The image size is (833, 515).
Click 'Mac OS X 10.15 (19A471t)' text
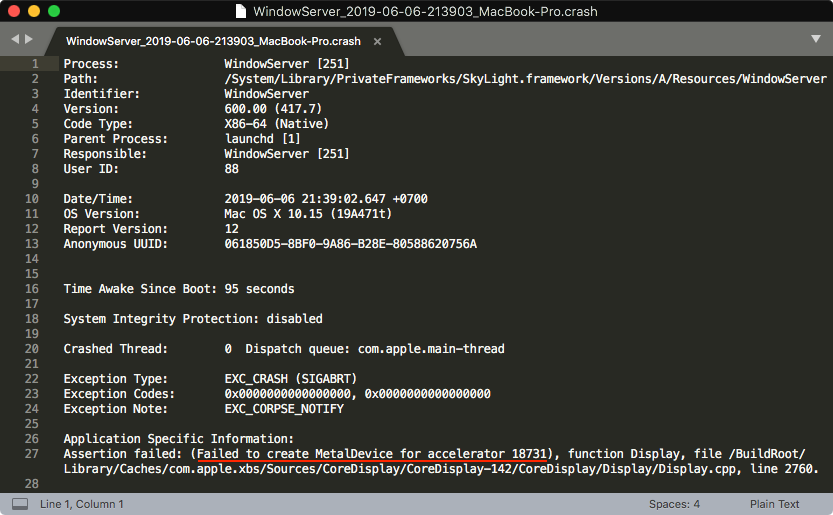308,214
